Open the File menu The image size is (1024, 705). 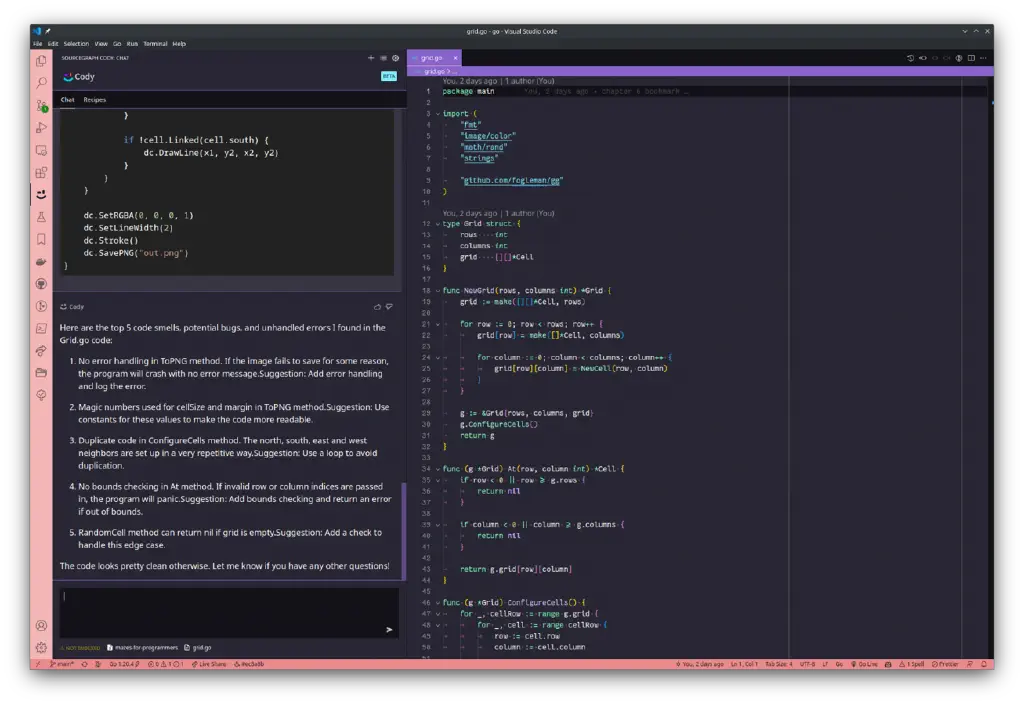tap(38, 44)
